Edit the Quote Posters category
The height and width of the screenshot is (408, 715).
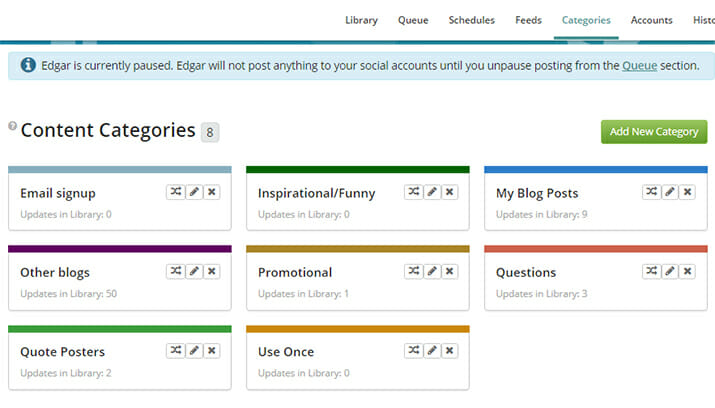point(194,351)
